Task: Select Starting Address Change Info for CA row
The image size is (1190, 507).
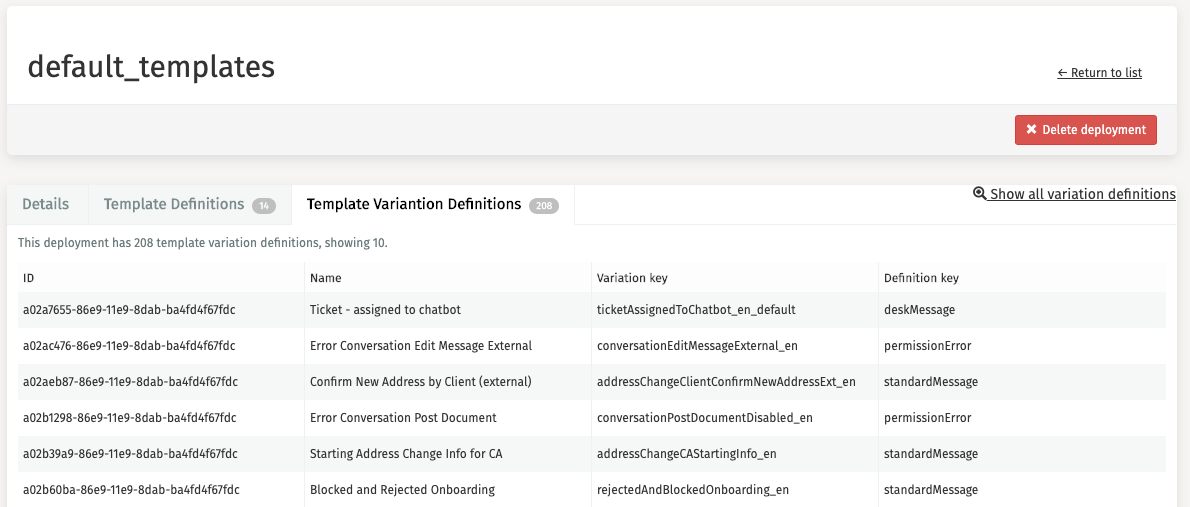Action: click(406, 454)
